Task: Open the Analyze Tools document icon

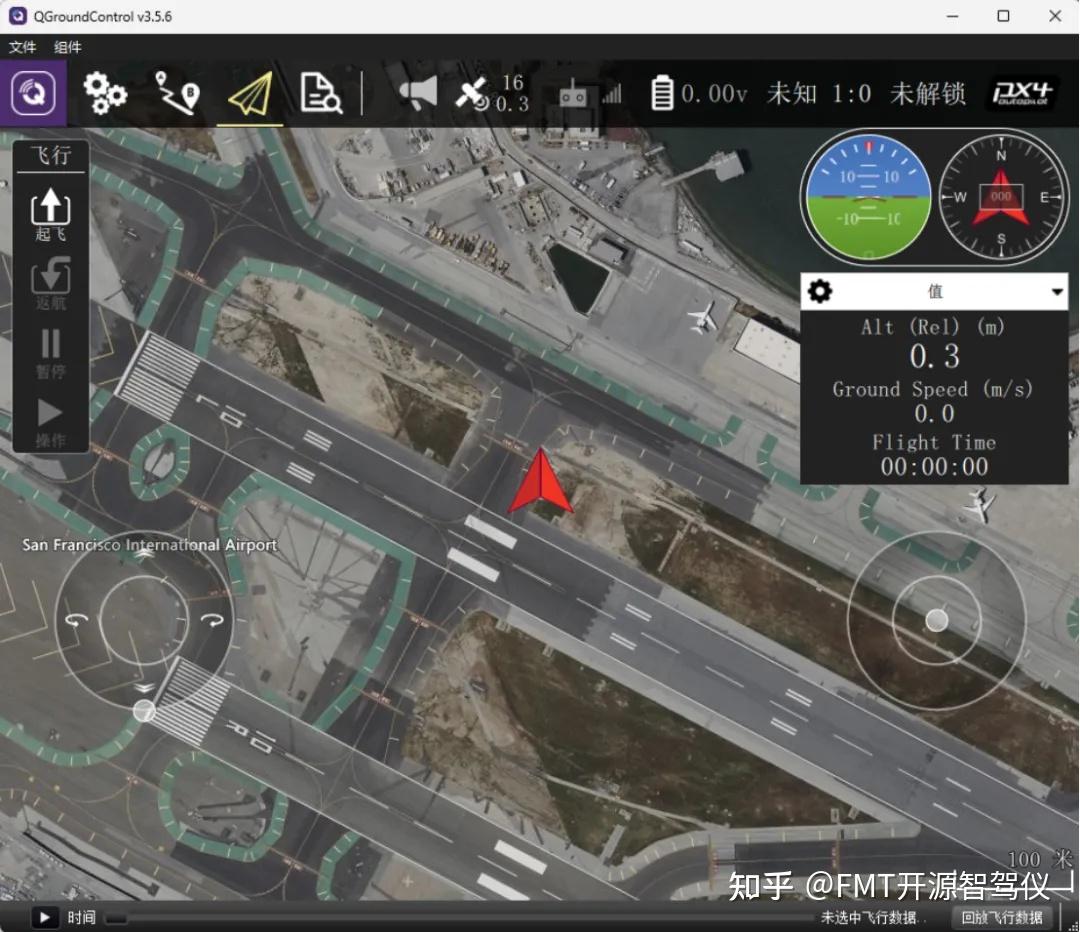Action: [x=322, y=90]
